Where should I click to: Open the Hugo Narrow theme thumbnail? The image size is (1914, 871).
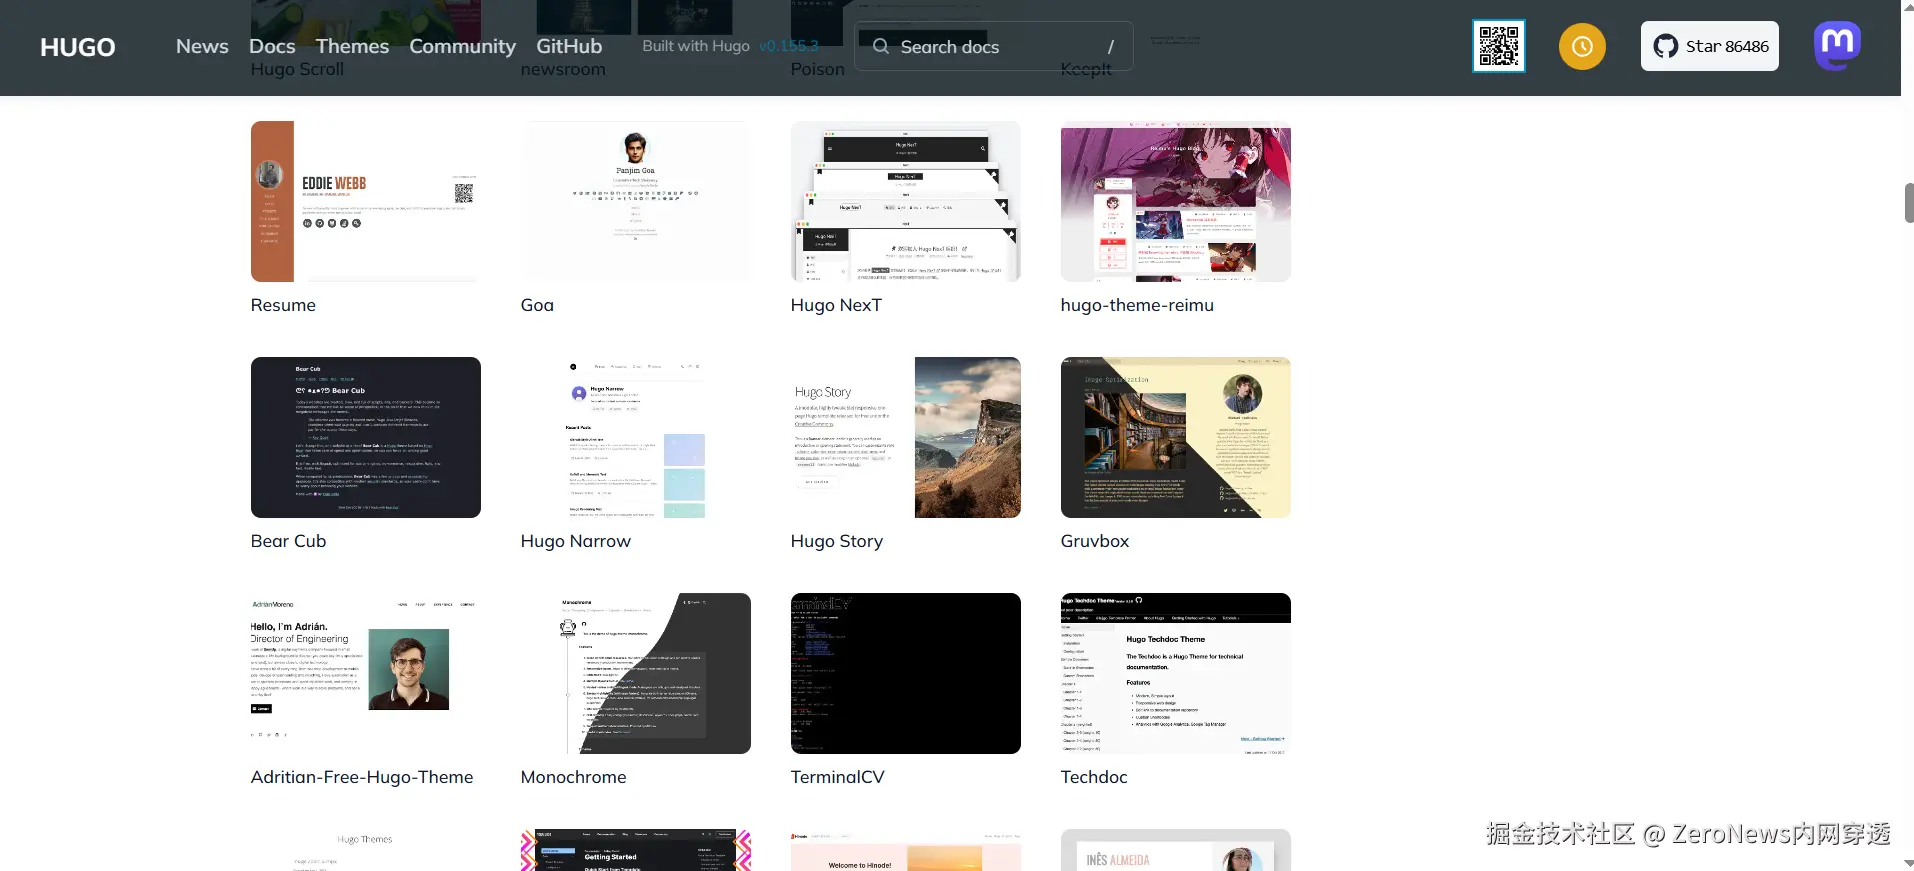point(636,438)
